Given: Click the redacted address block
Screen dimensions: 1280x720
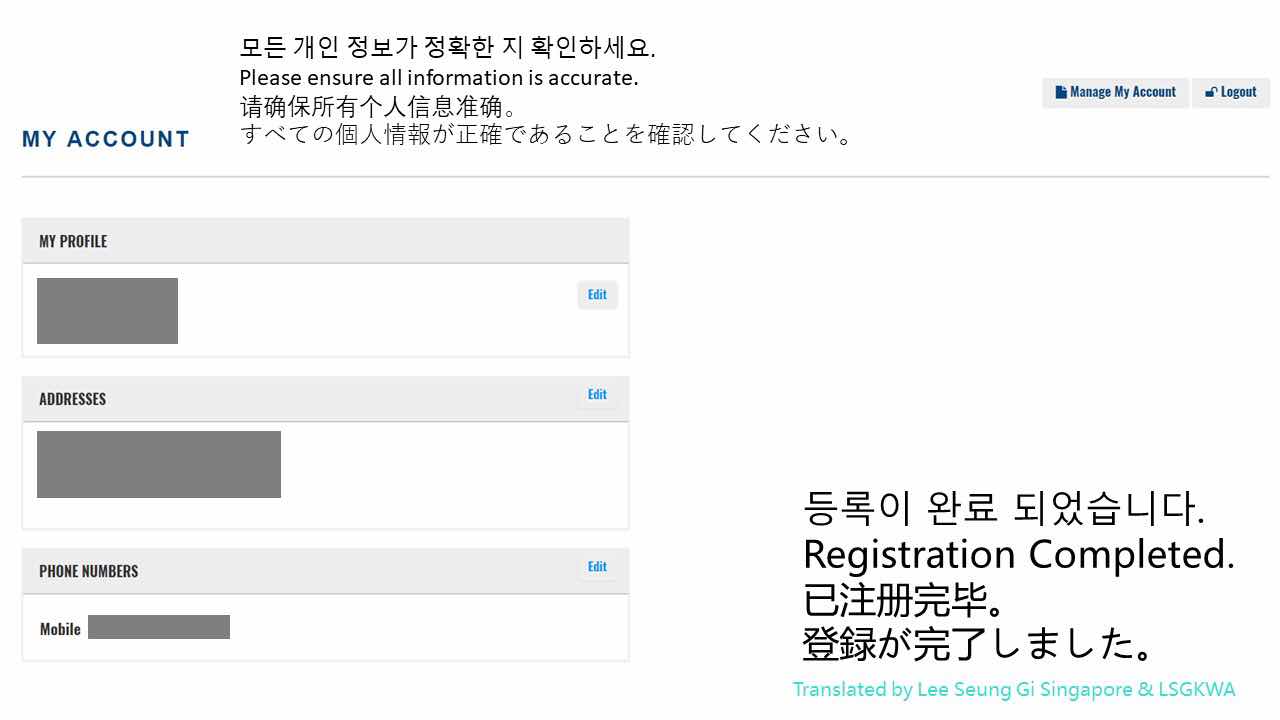Looking at the screenshot, I should (159, 464).
